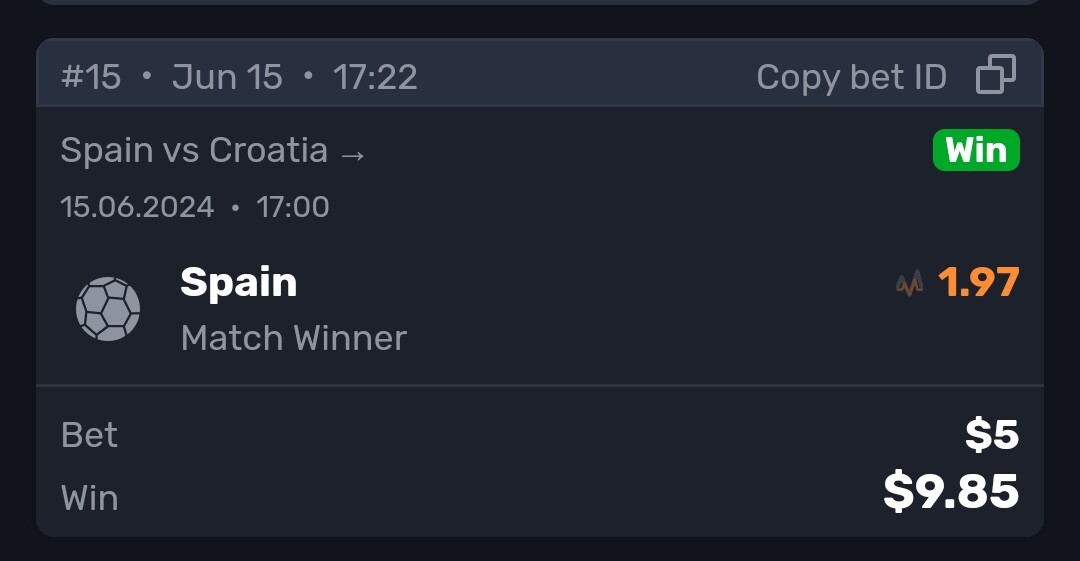Click the $9.85 win amount

click(951, 491)
